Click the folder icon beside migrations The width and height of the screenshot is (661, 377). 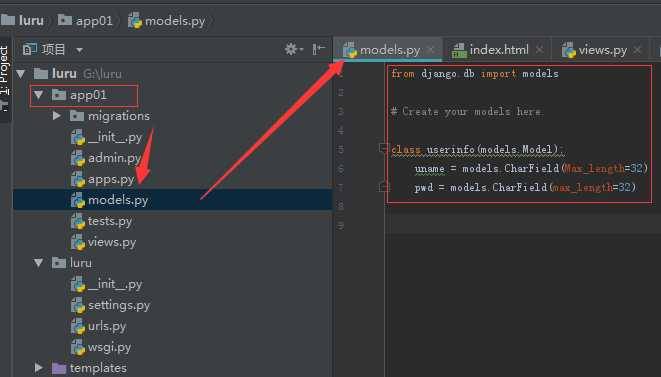(77, 116)
